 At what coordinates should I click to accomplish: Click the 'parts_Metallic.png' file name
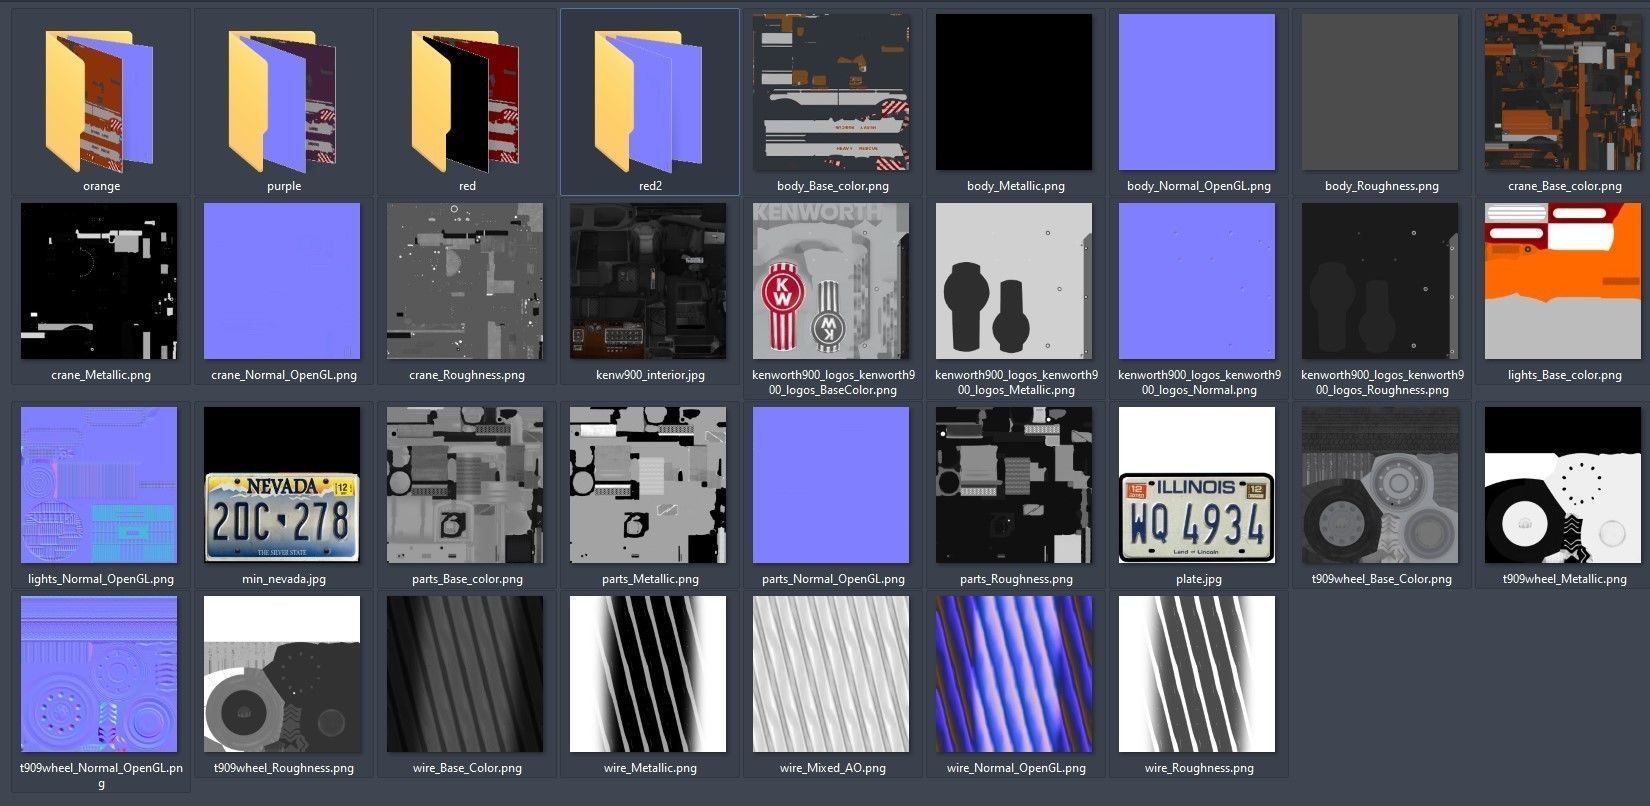point(650,579)
